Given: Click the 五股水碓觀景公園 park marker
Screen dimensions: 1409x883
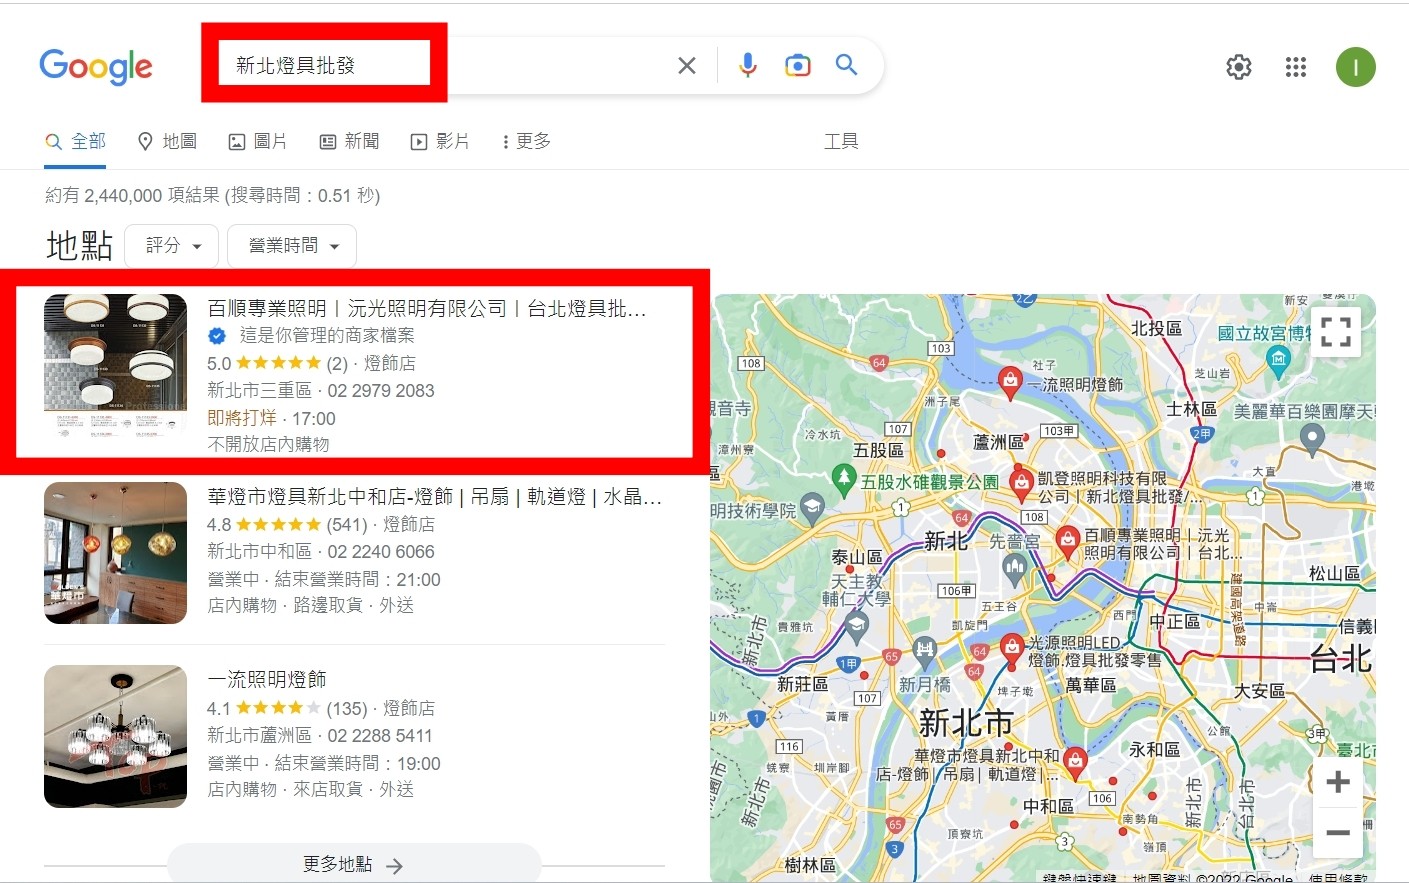Looking at the screenshot, I should [844, 478].
